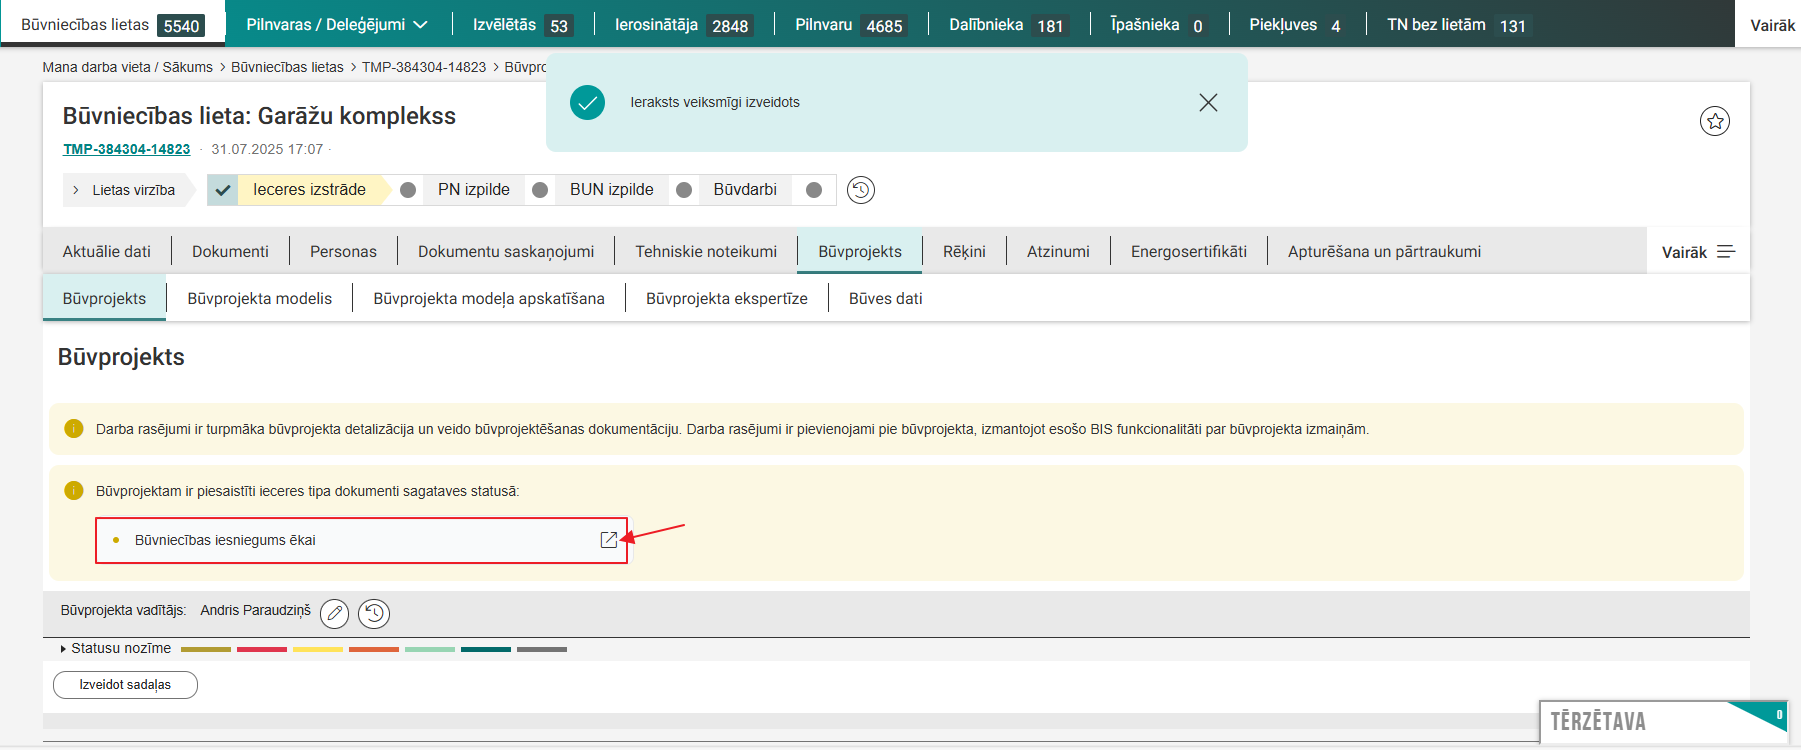Select the Būvdarbi stage circle
This screenshot has width=1801, height=750.
684,190
